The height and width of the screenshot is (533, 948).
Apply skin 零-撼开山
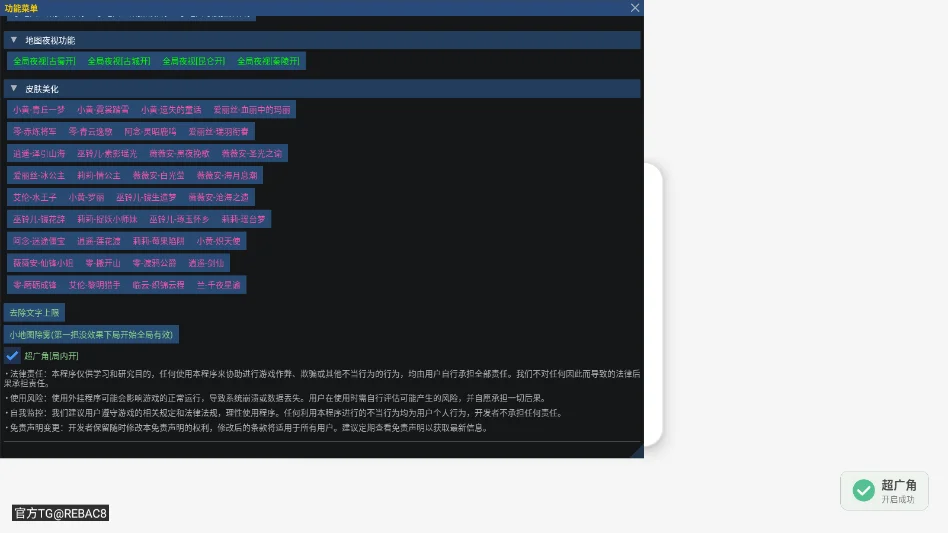click(103, 263)
